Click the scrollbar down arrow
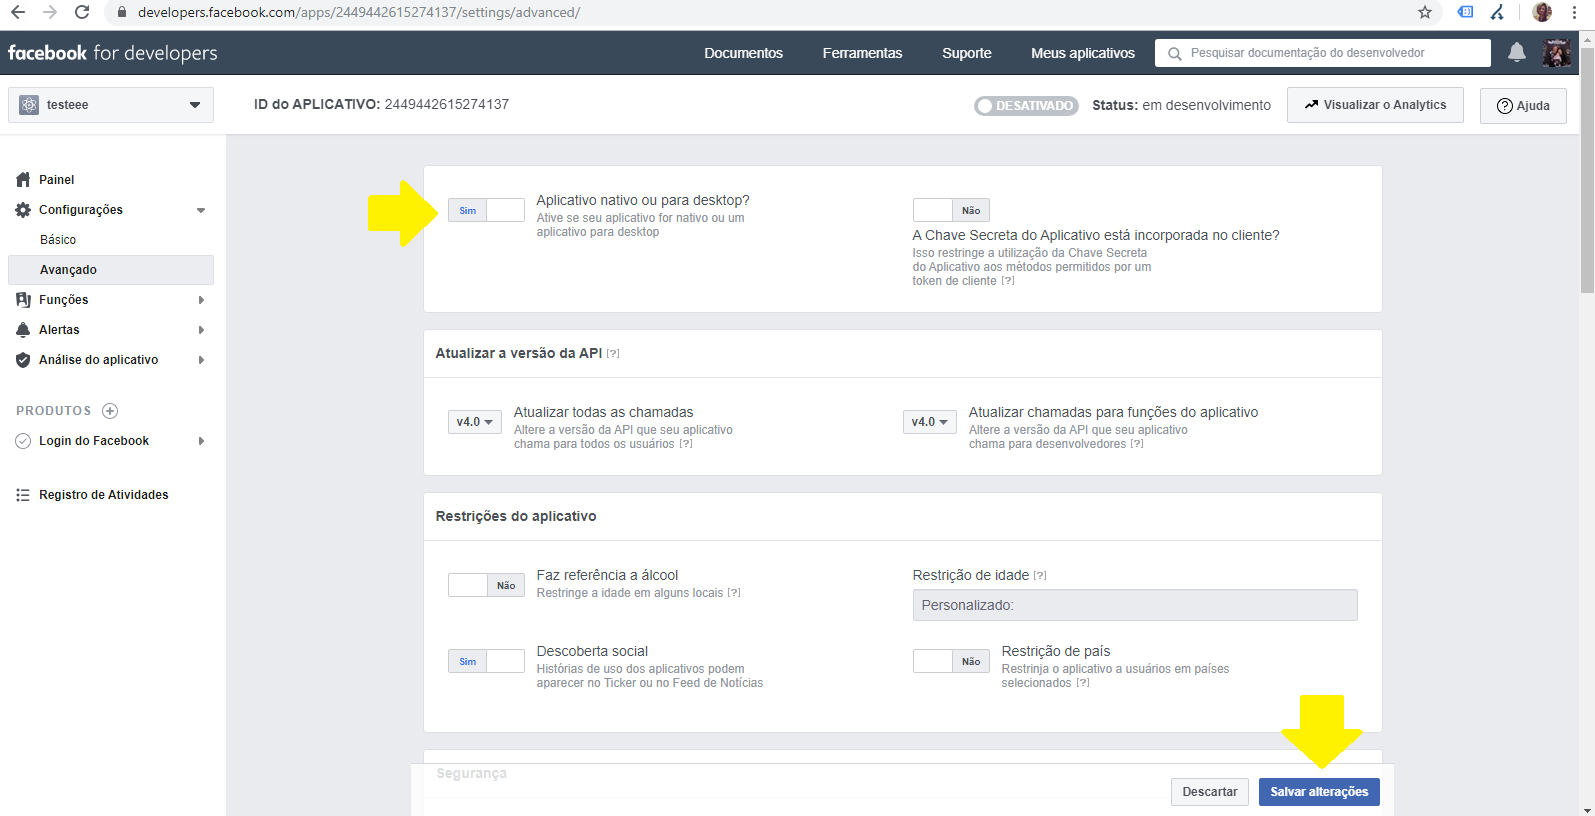 [x=1587, y=809]
